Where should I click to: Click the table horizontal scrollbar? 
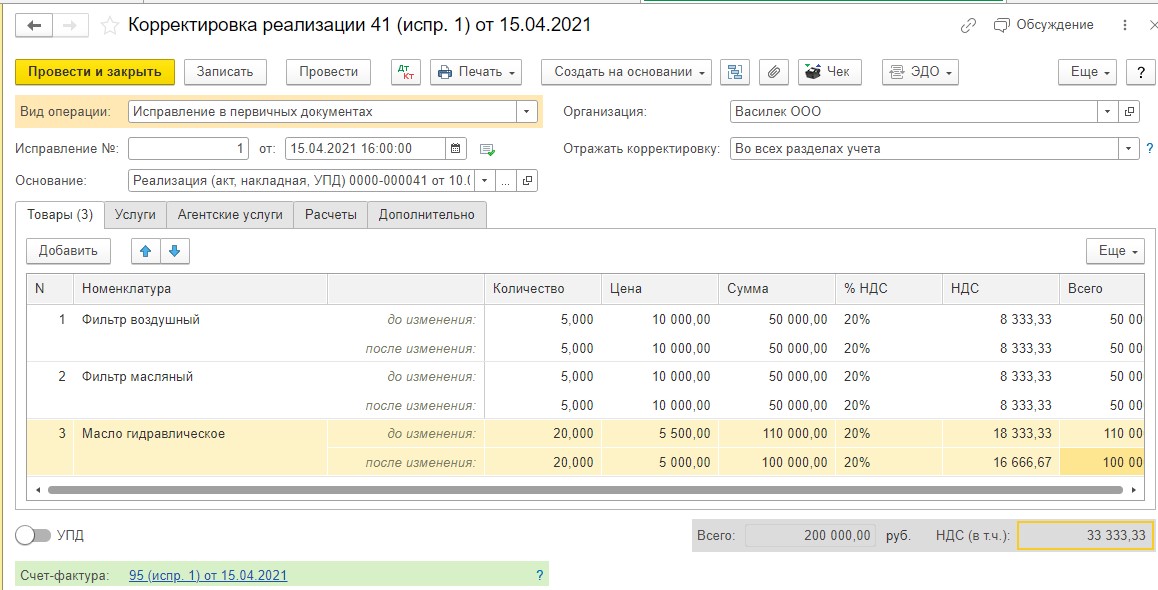tap(585, 490)
